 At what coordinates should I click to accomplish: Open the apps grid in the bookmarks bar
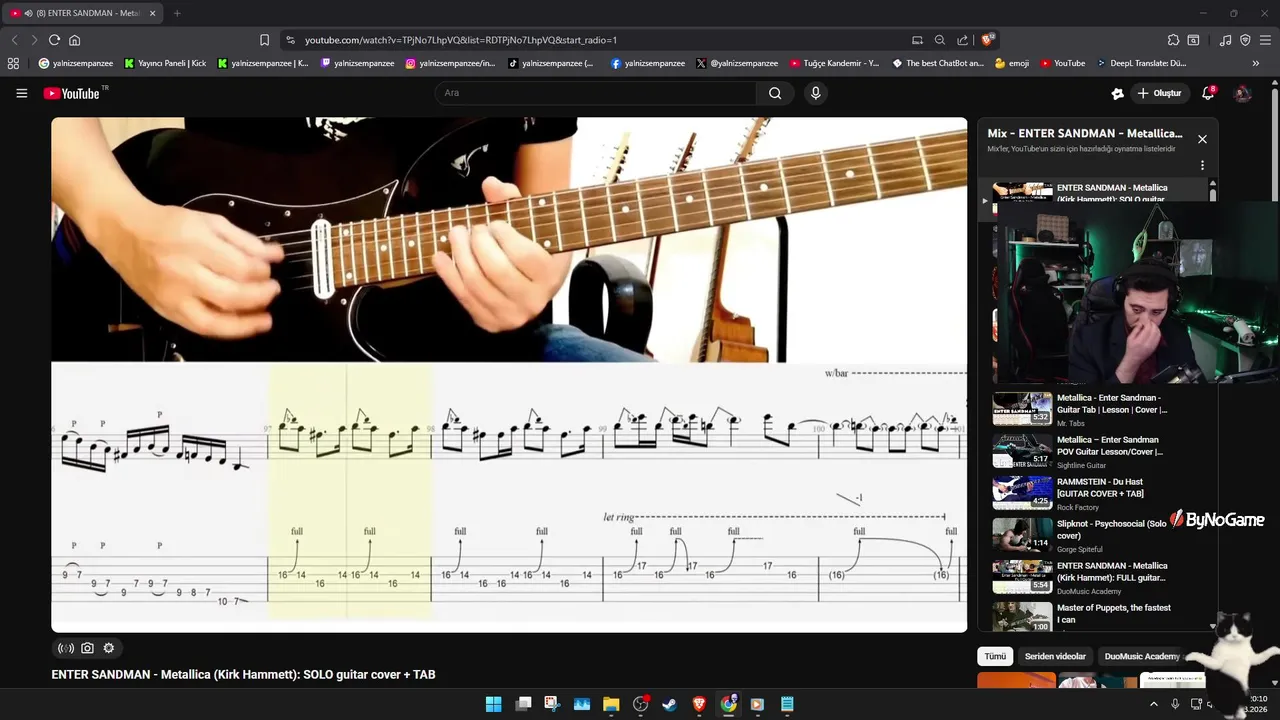13,63
